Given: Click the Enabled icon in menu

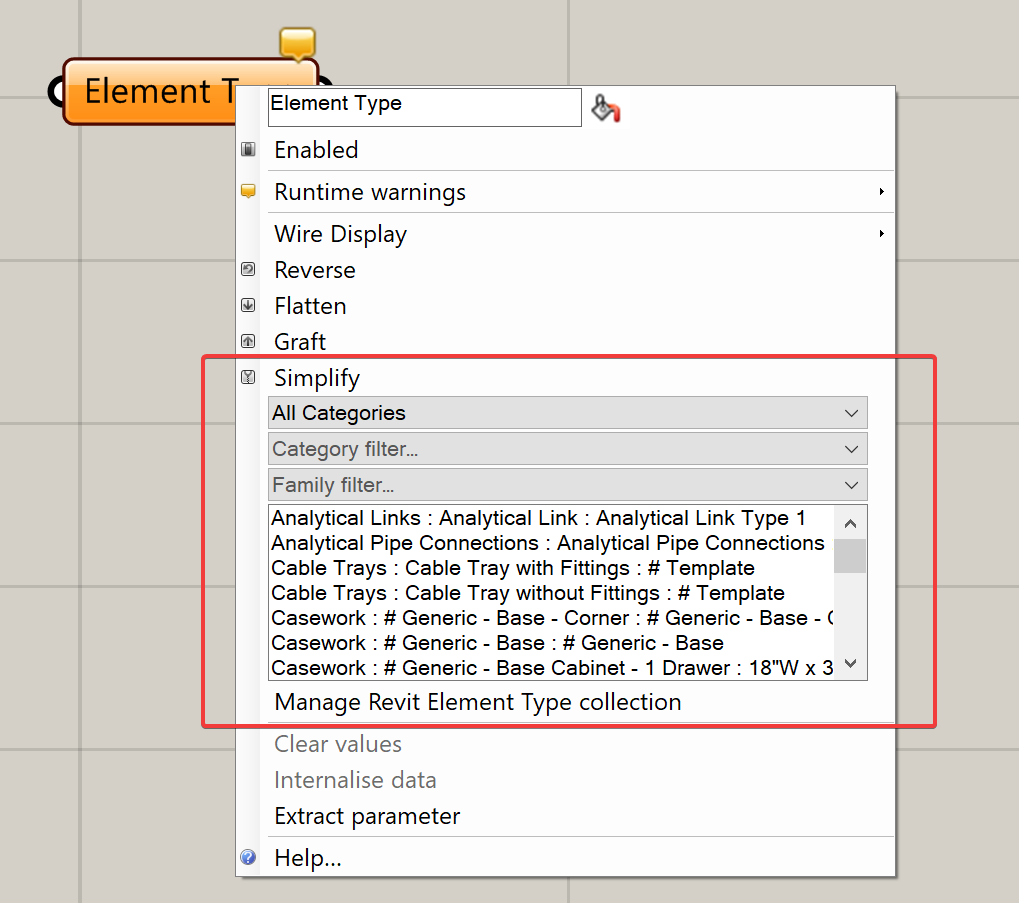Looking at the screenshot, I should [248, 149].
